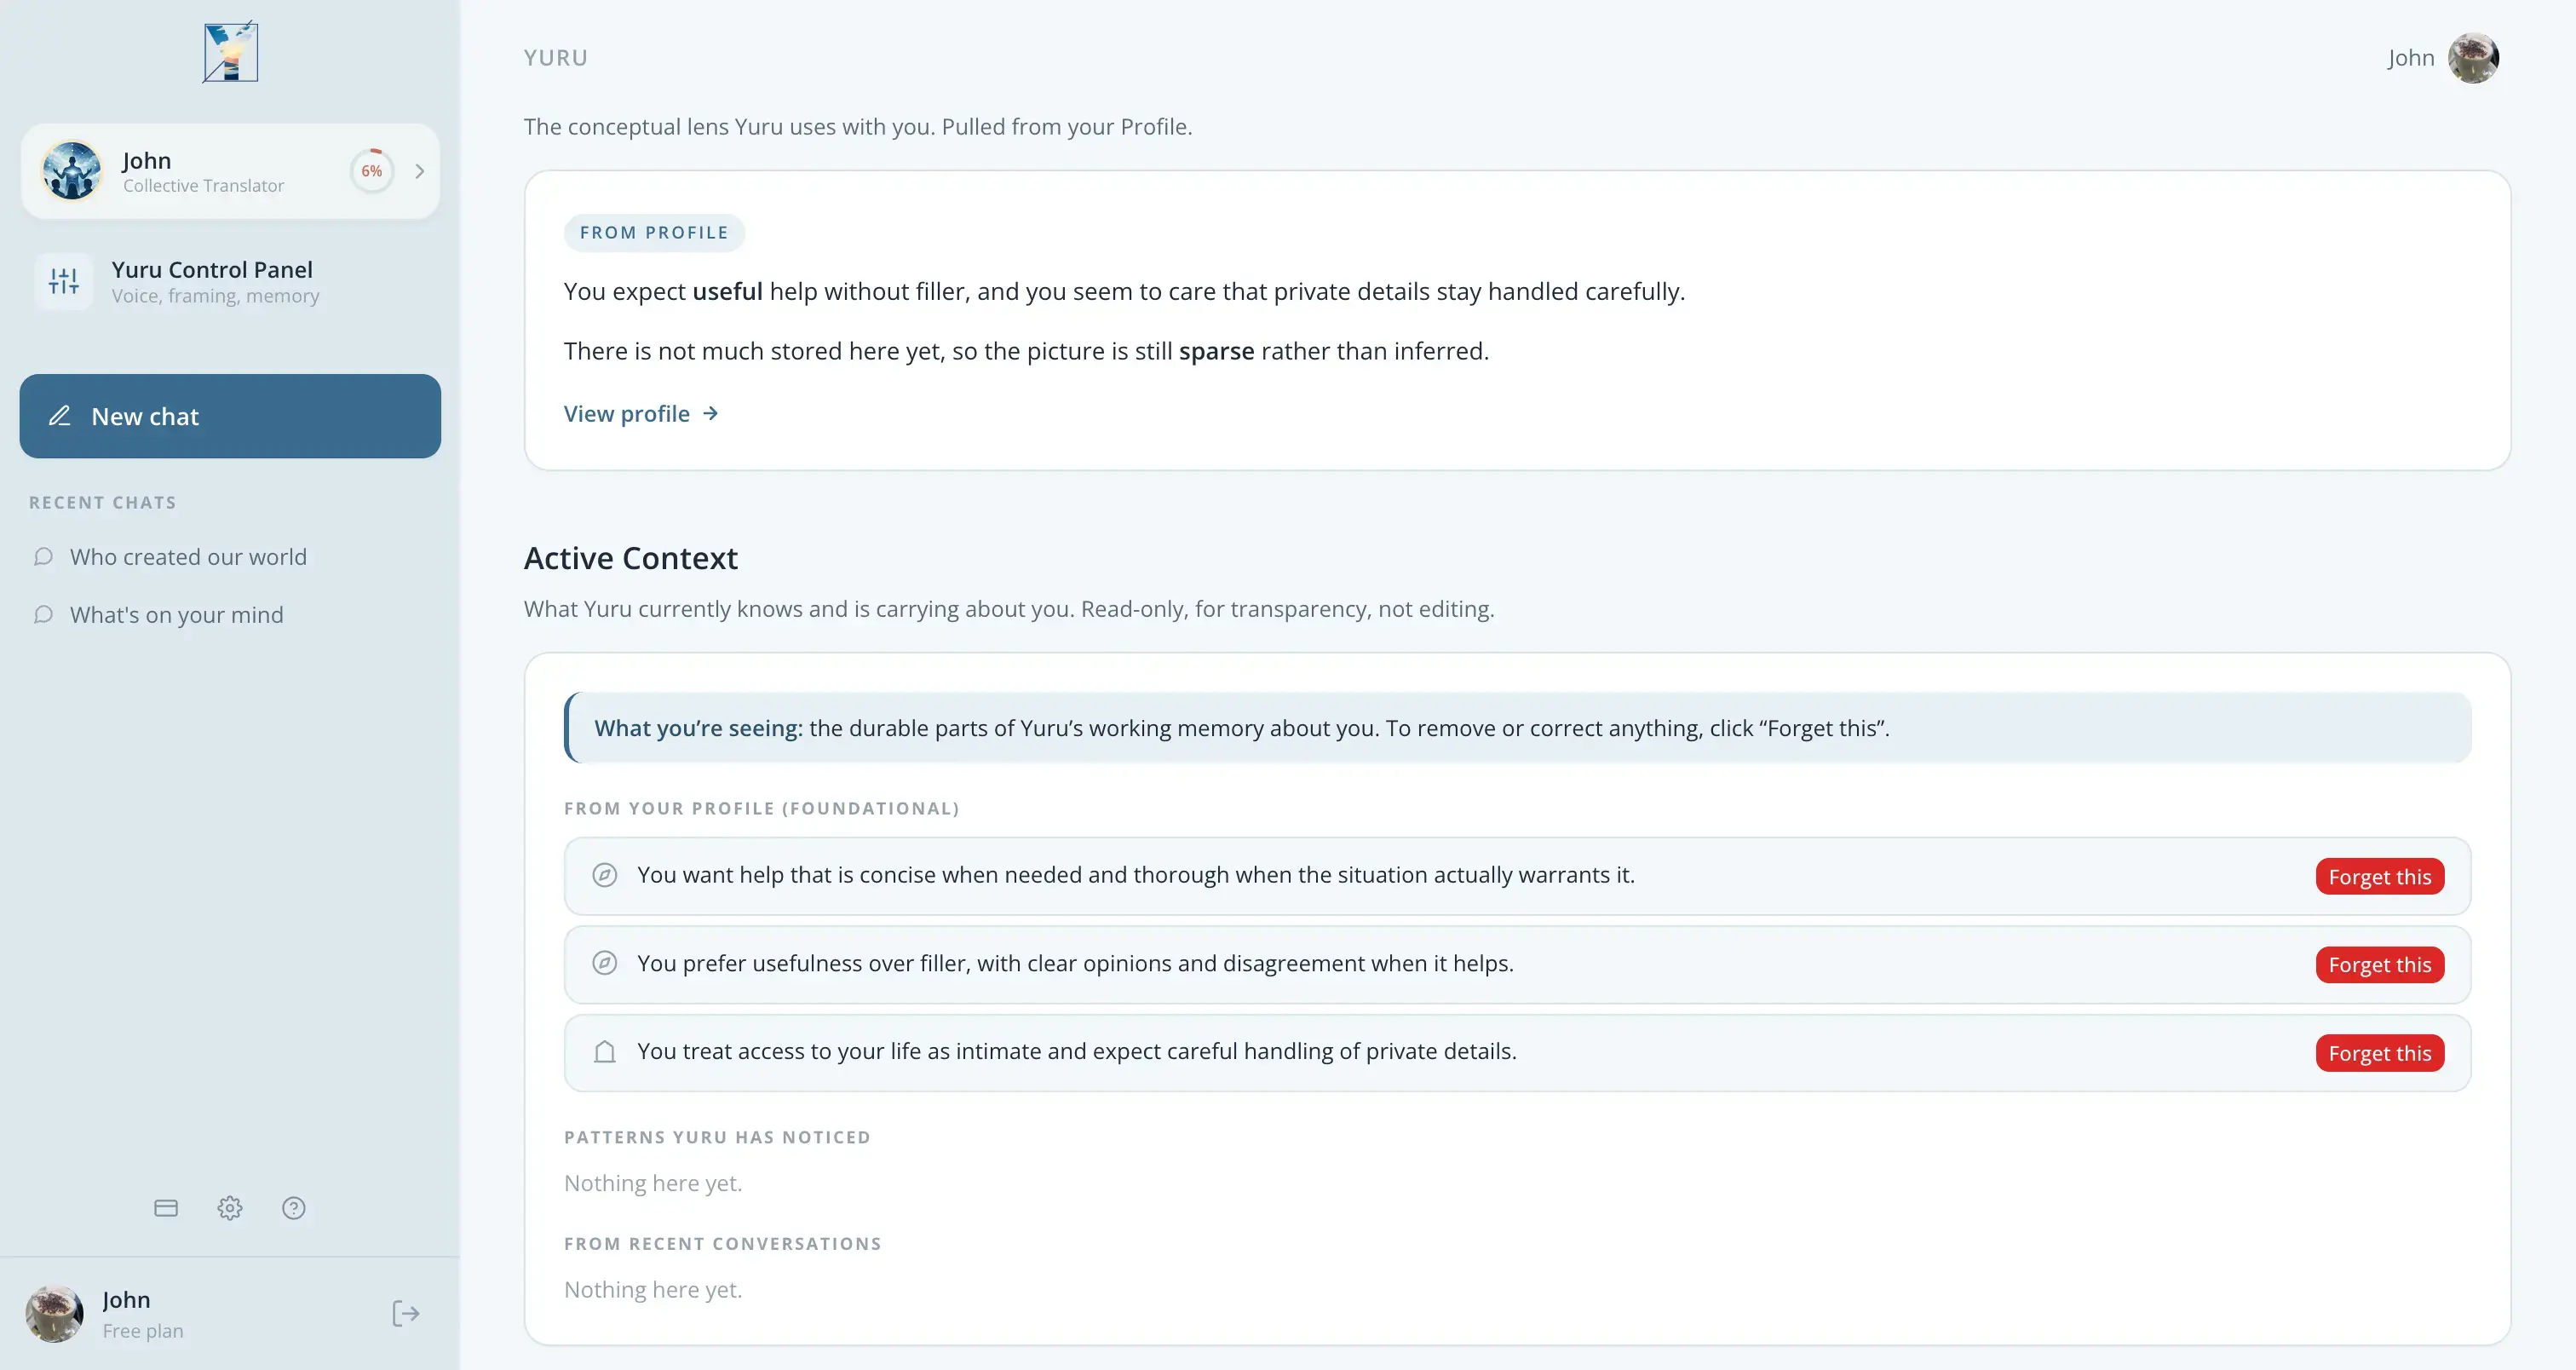
Task: Click the FROM RECENT CONVERSATIONS label
Action: pos(723,1243)
